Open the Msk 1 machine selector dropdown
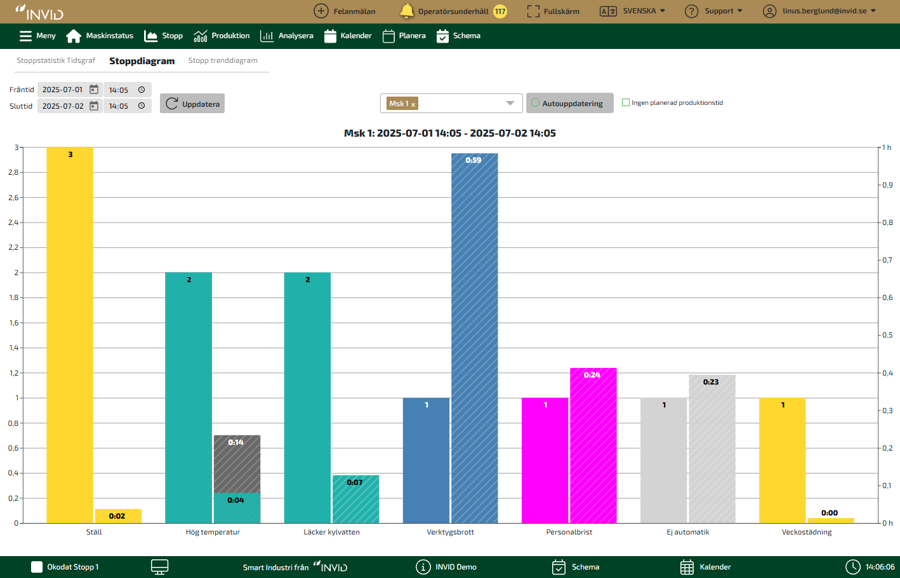This screenshot has height=578, width=900. pyautogui.click(x=511, y=101)
